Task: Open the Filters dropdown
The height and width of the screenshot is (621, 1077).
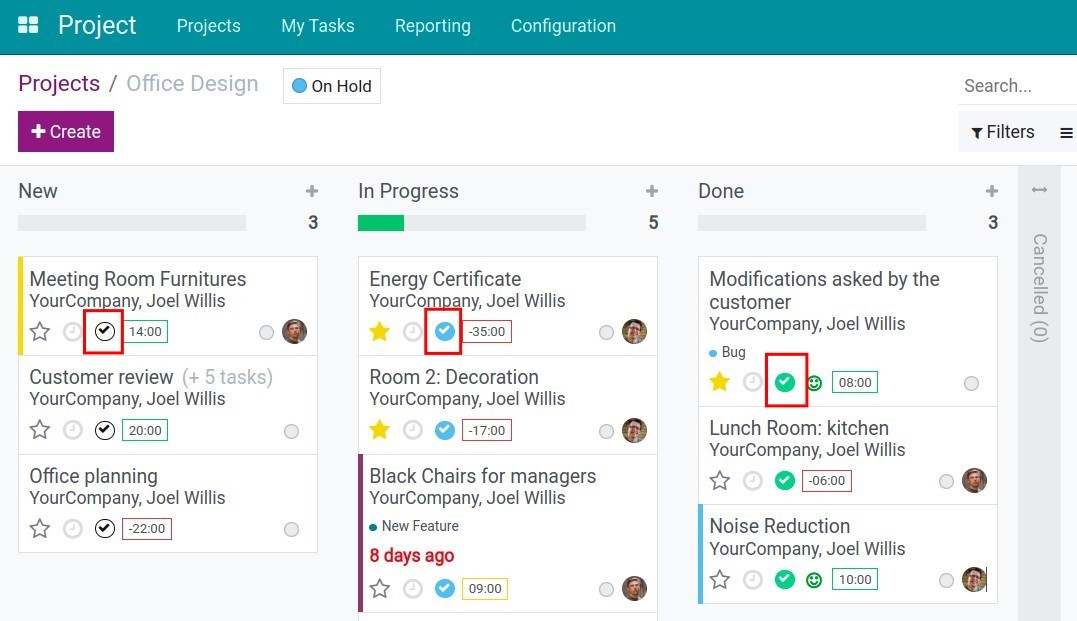Action: point(1003,132)
